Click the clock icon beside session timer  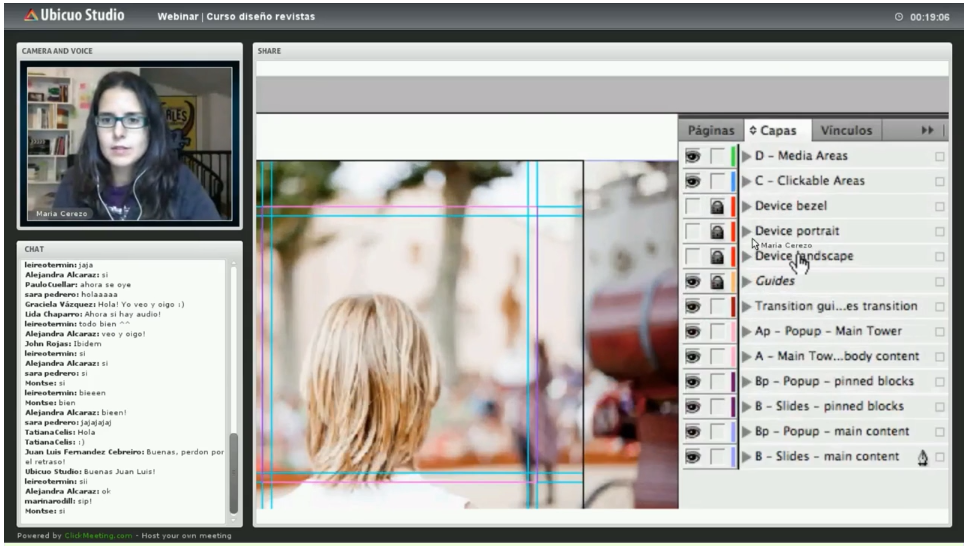point(898,17)
